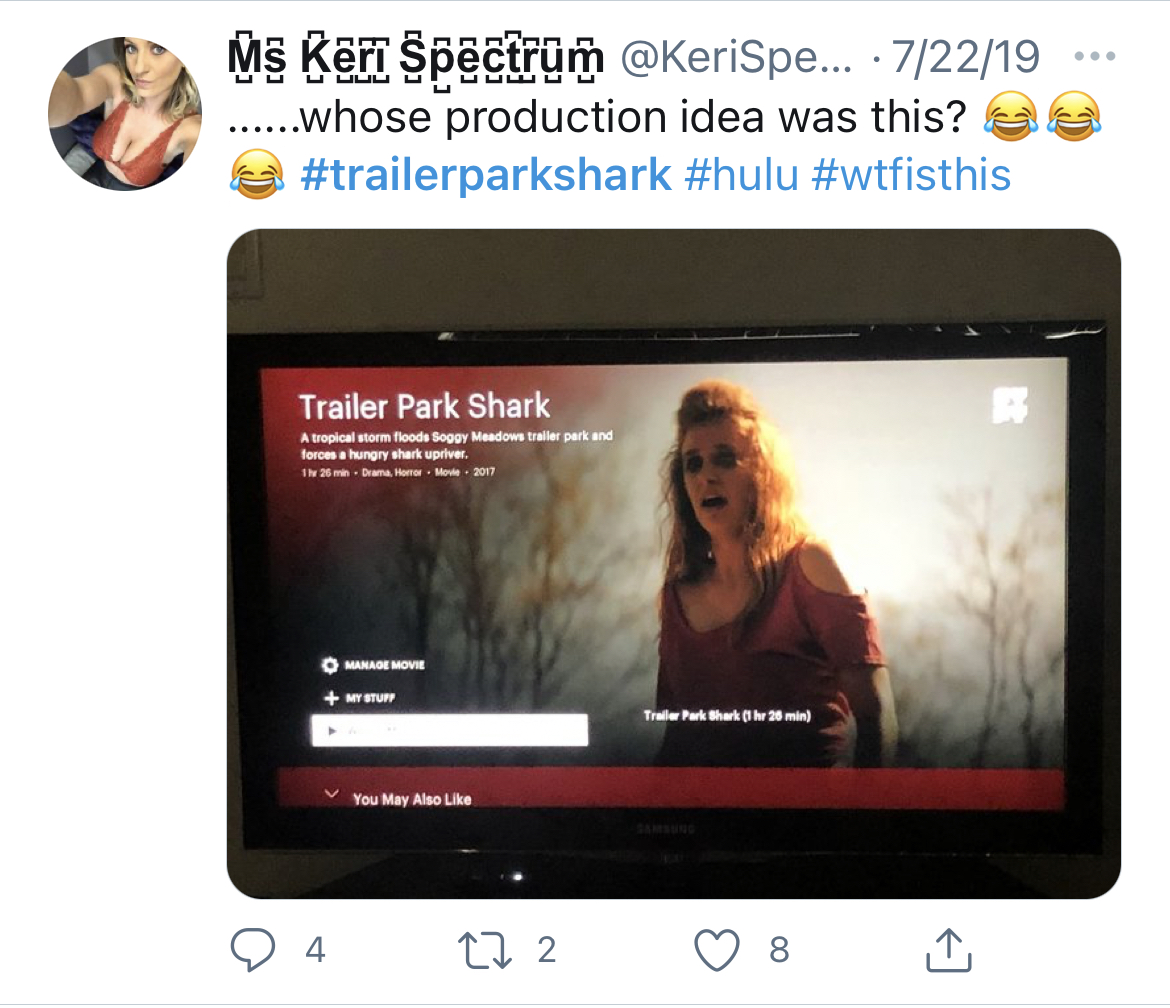Click the Manage Movie gear icon
1170x1008 pixels.
point(329,666)
